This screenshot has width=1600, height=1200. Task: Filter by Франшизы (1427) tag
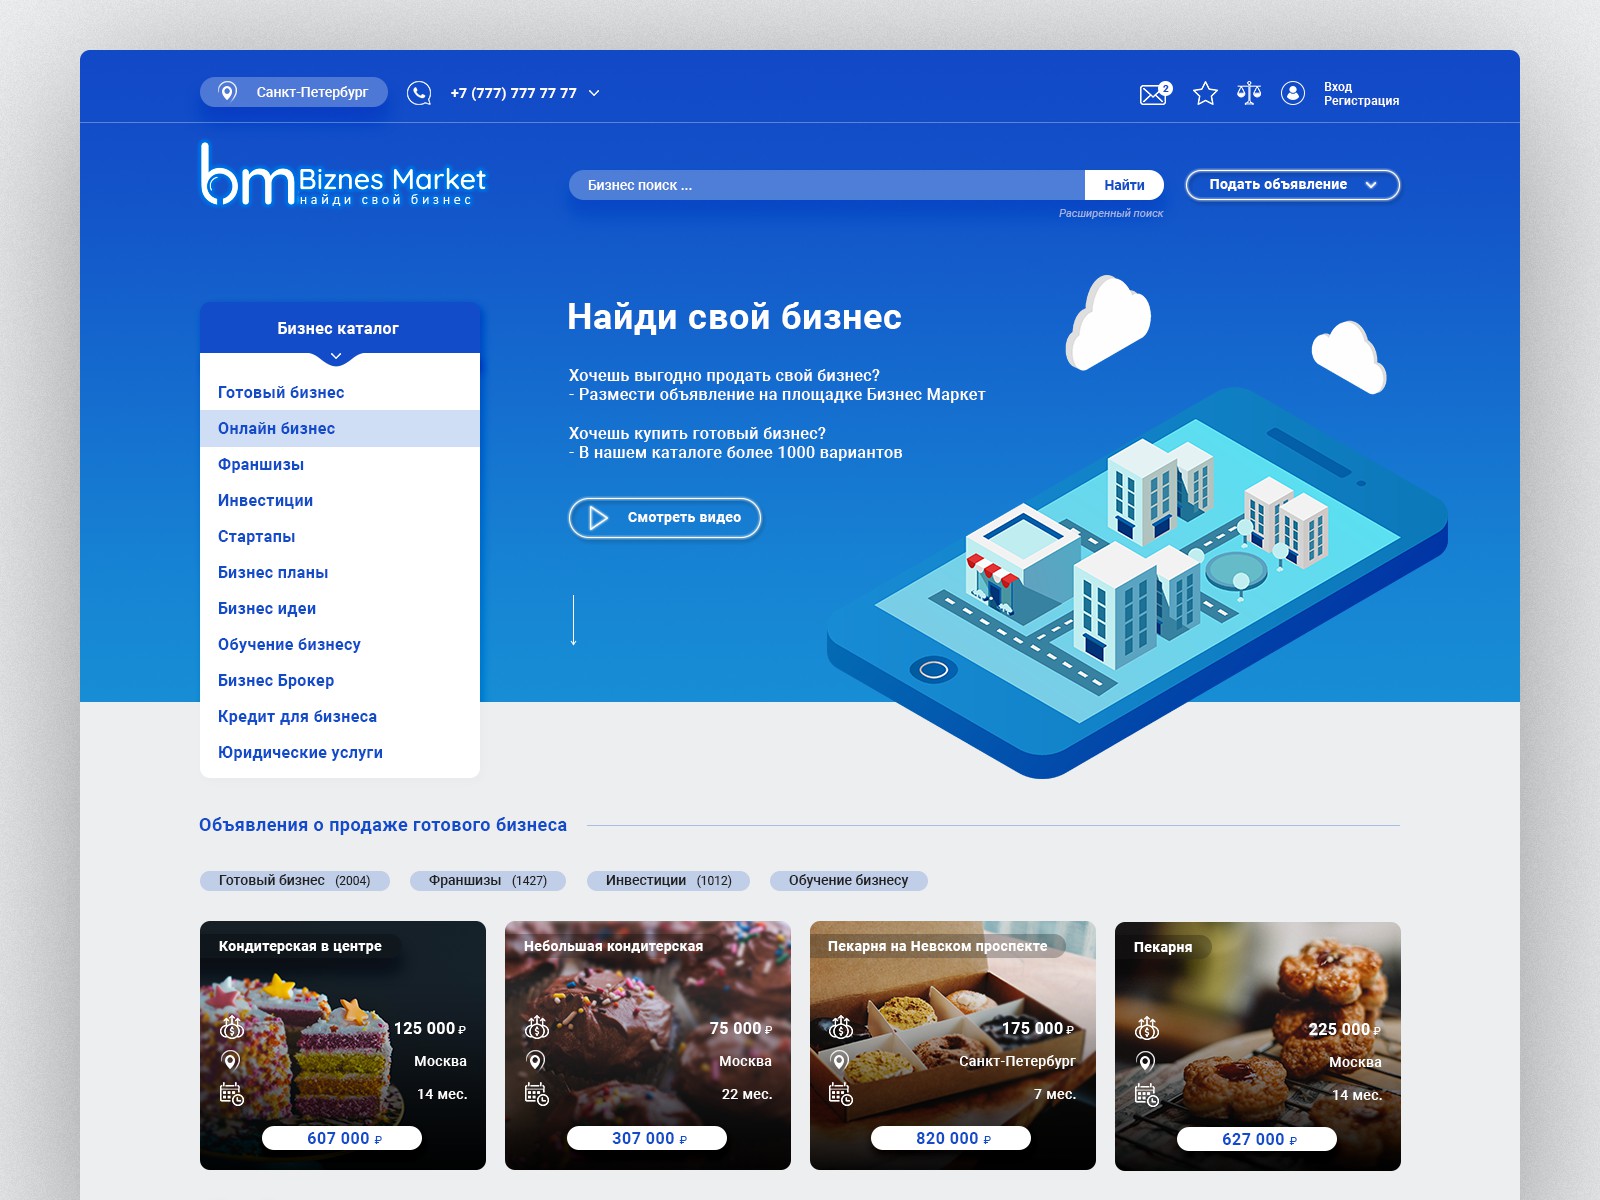488,881
